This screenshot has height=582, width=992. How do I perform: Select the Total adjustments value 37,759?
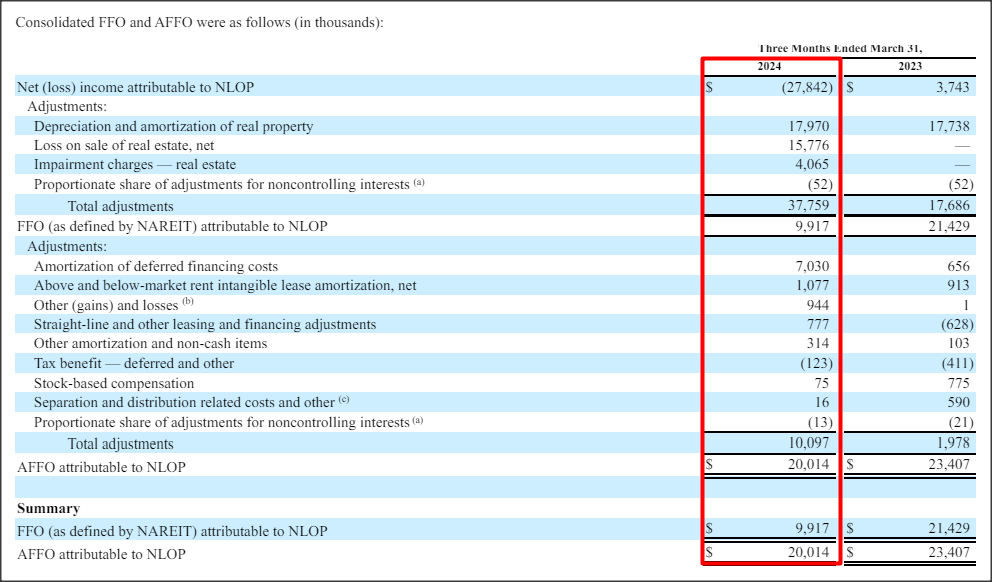[x=809, y=206]
